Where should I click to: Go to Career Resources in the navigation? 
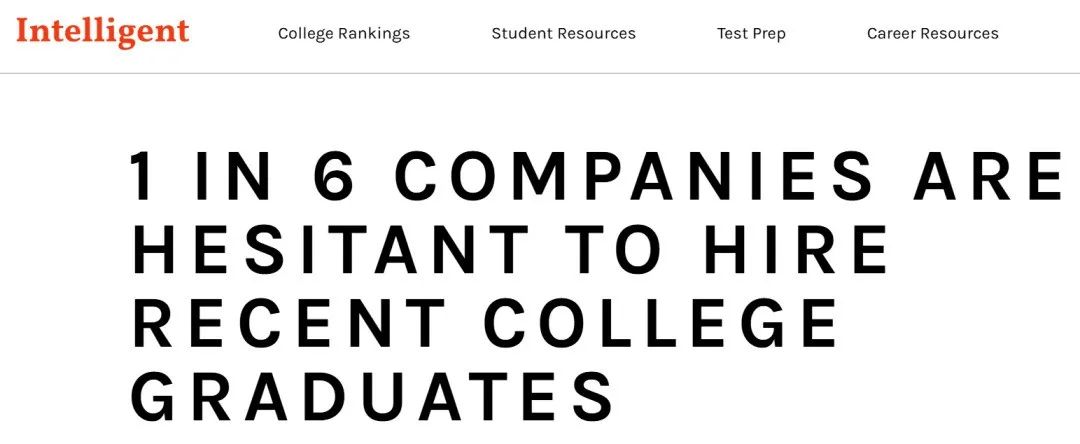click(x=933, y=33)
